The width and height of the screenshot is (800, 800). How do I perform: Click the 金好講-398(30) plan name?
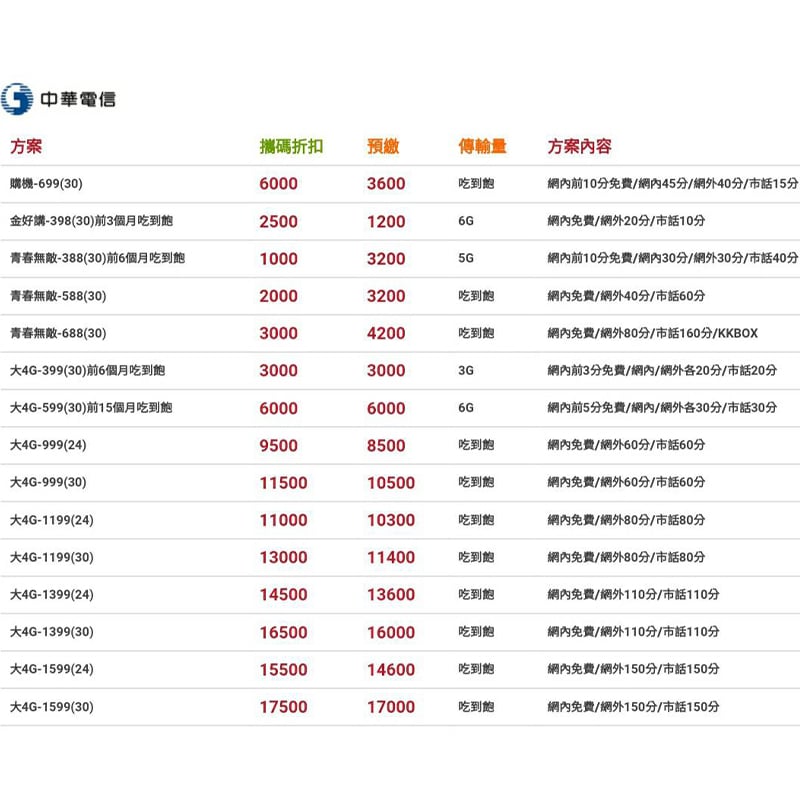[x=91, y=221]
